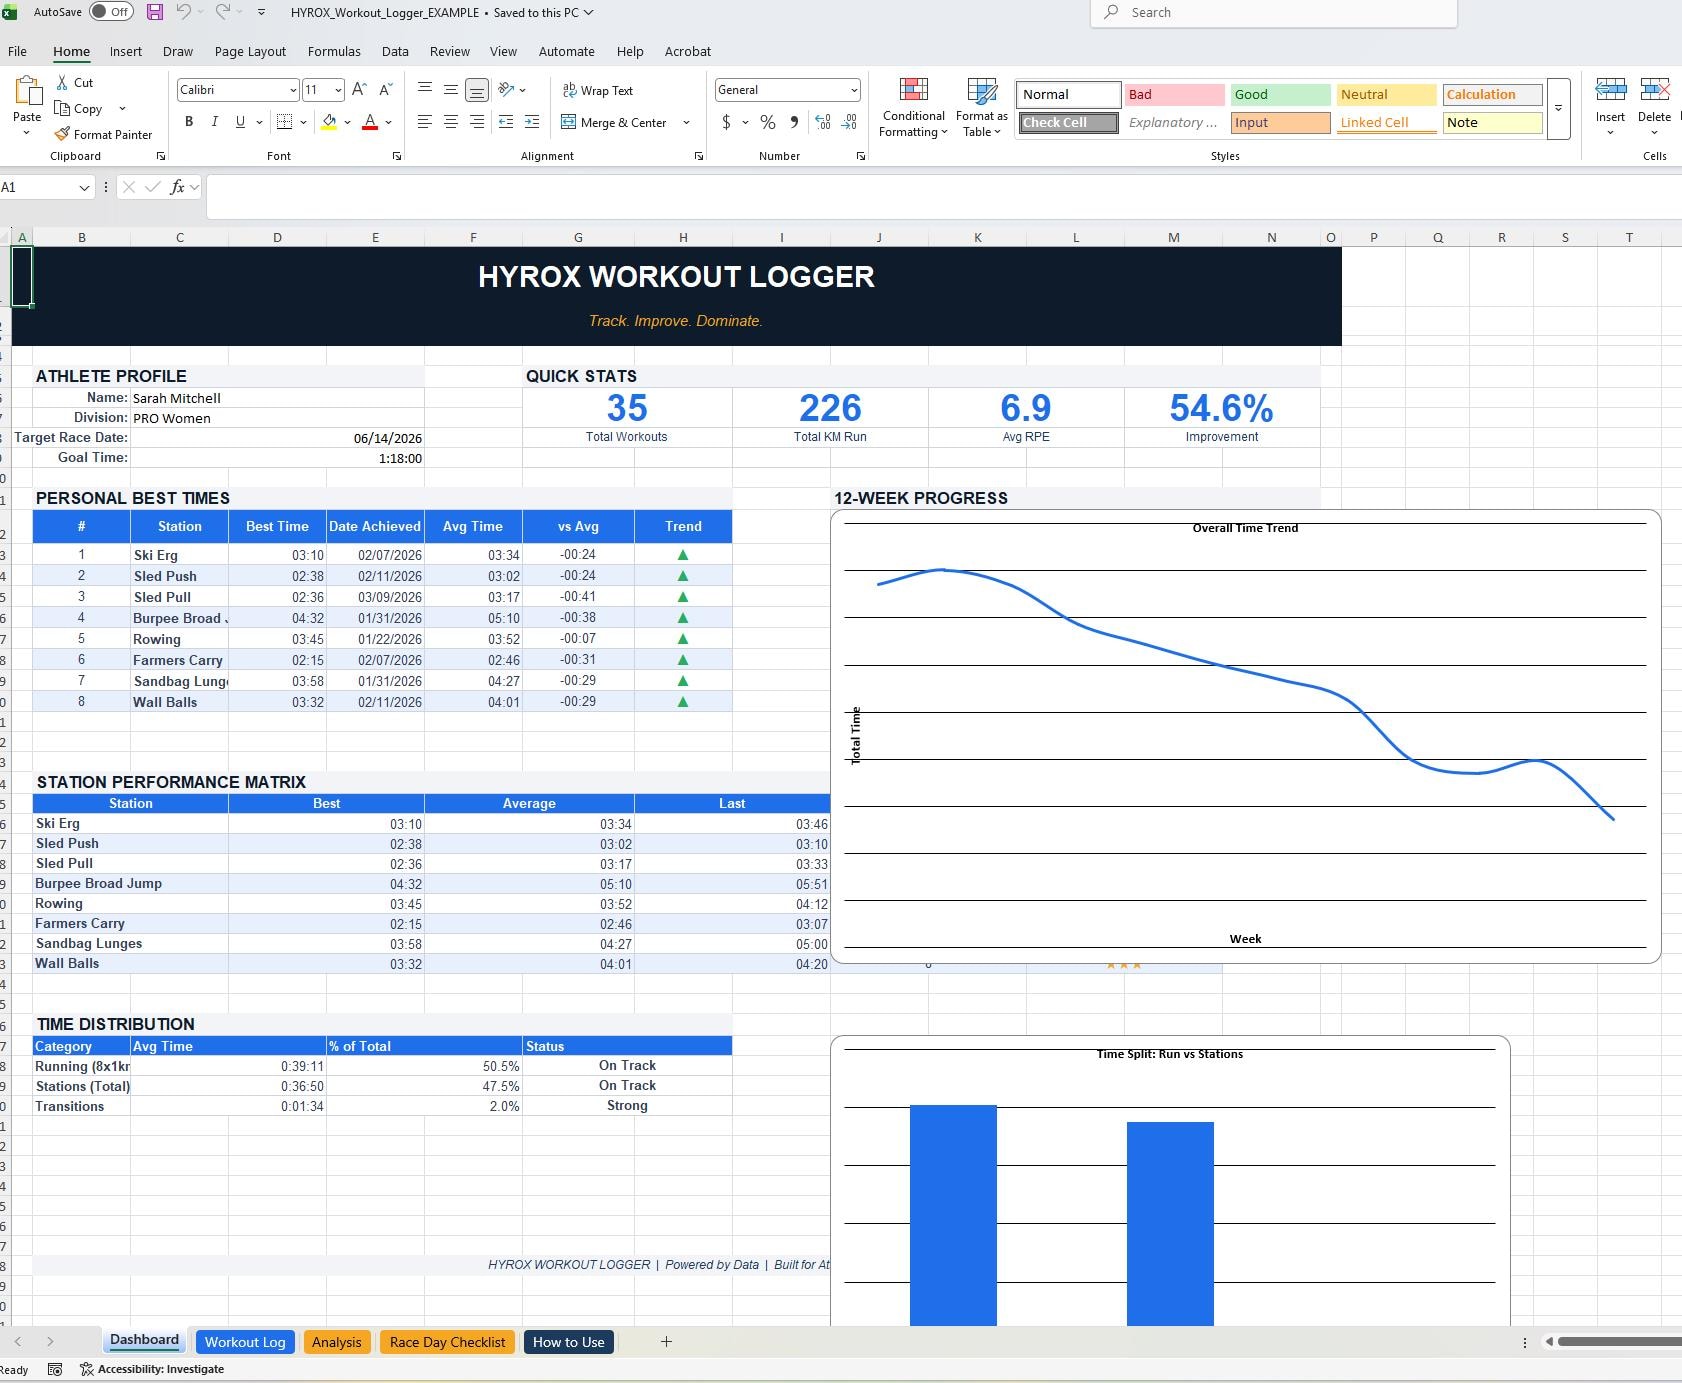Click Decrease Font Size icon
The height and width of the screenshot is (1383, 1682).
click(386, 90)
